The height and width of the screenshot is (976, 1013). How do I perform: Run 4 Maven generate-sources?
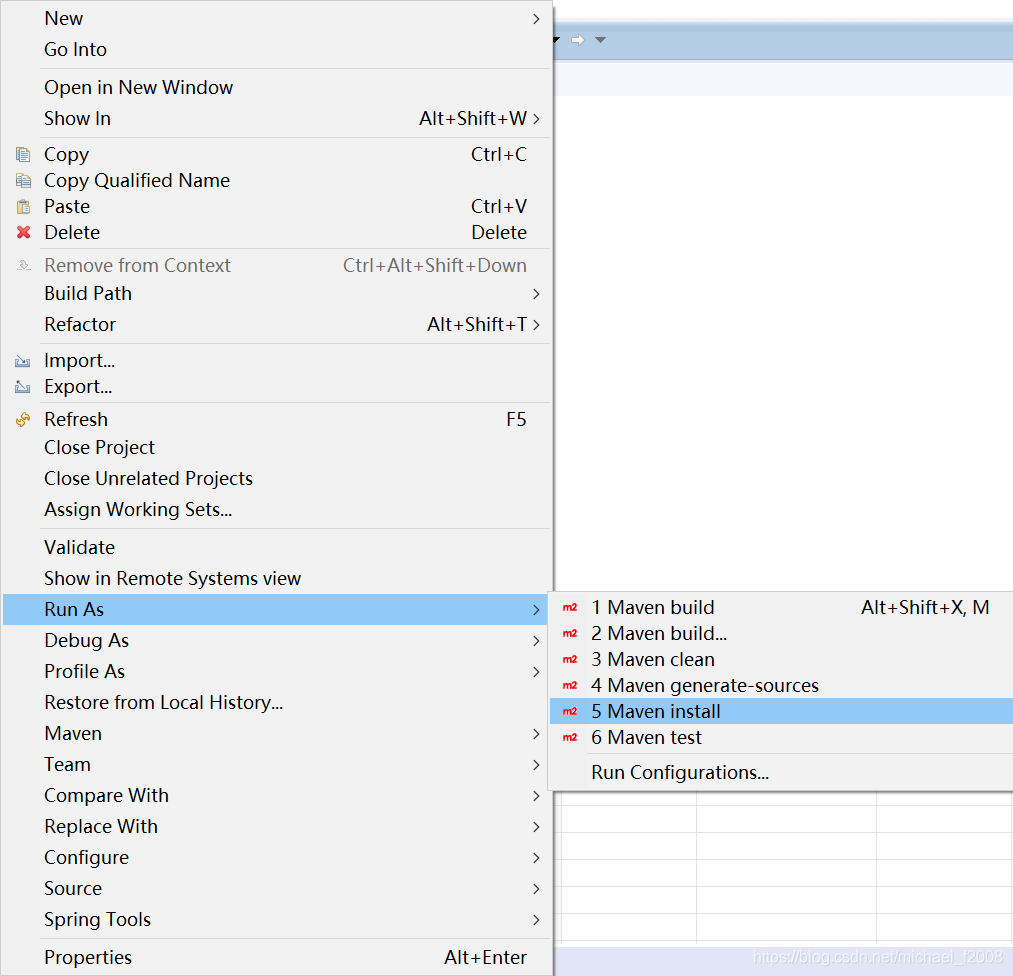pyautogui.click(x=781, y=685)
